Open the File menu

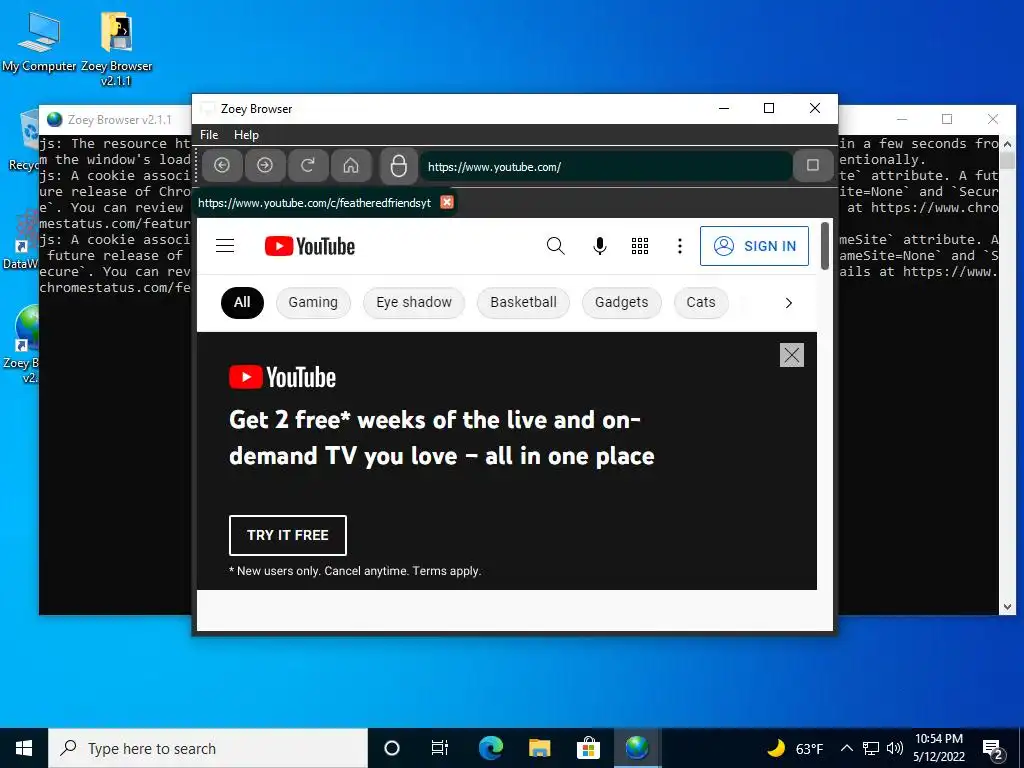click(x=209, y=135)
